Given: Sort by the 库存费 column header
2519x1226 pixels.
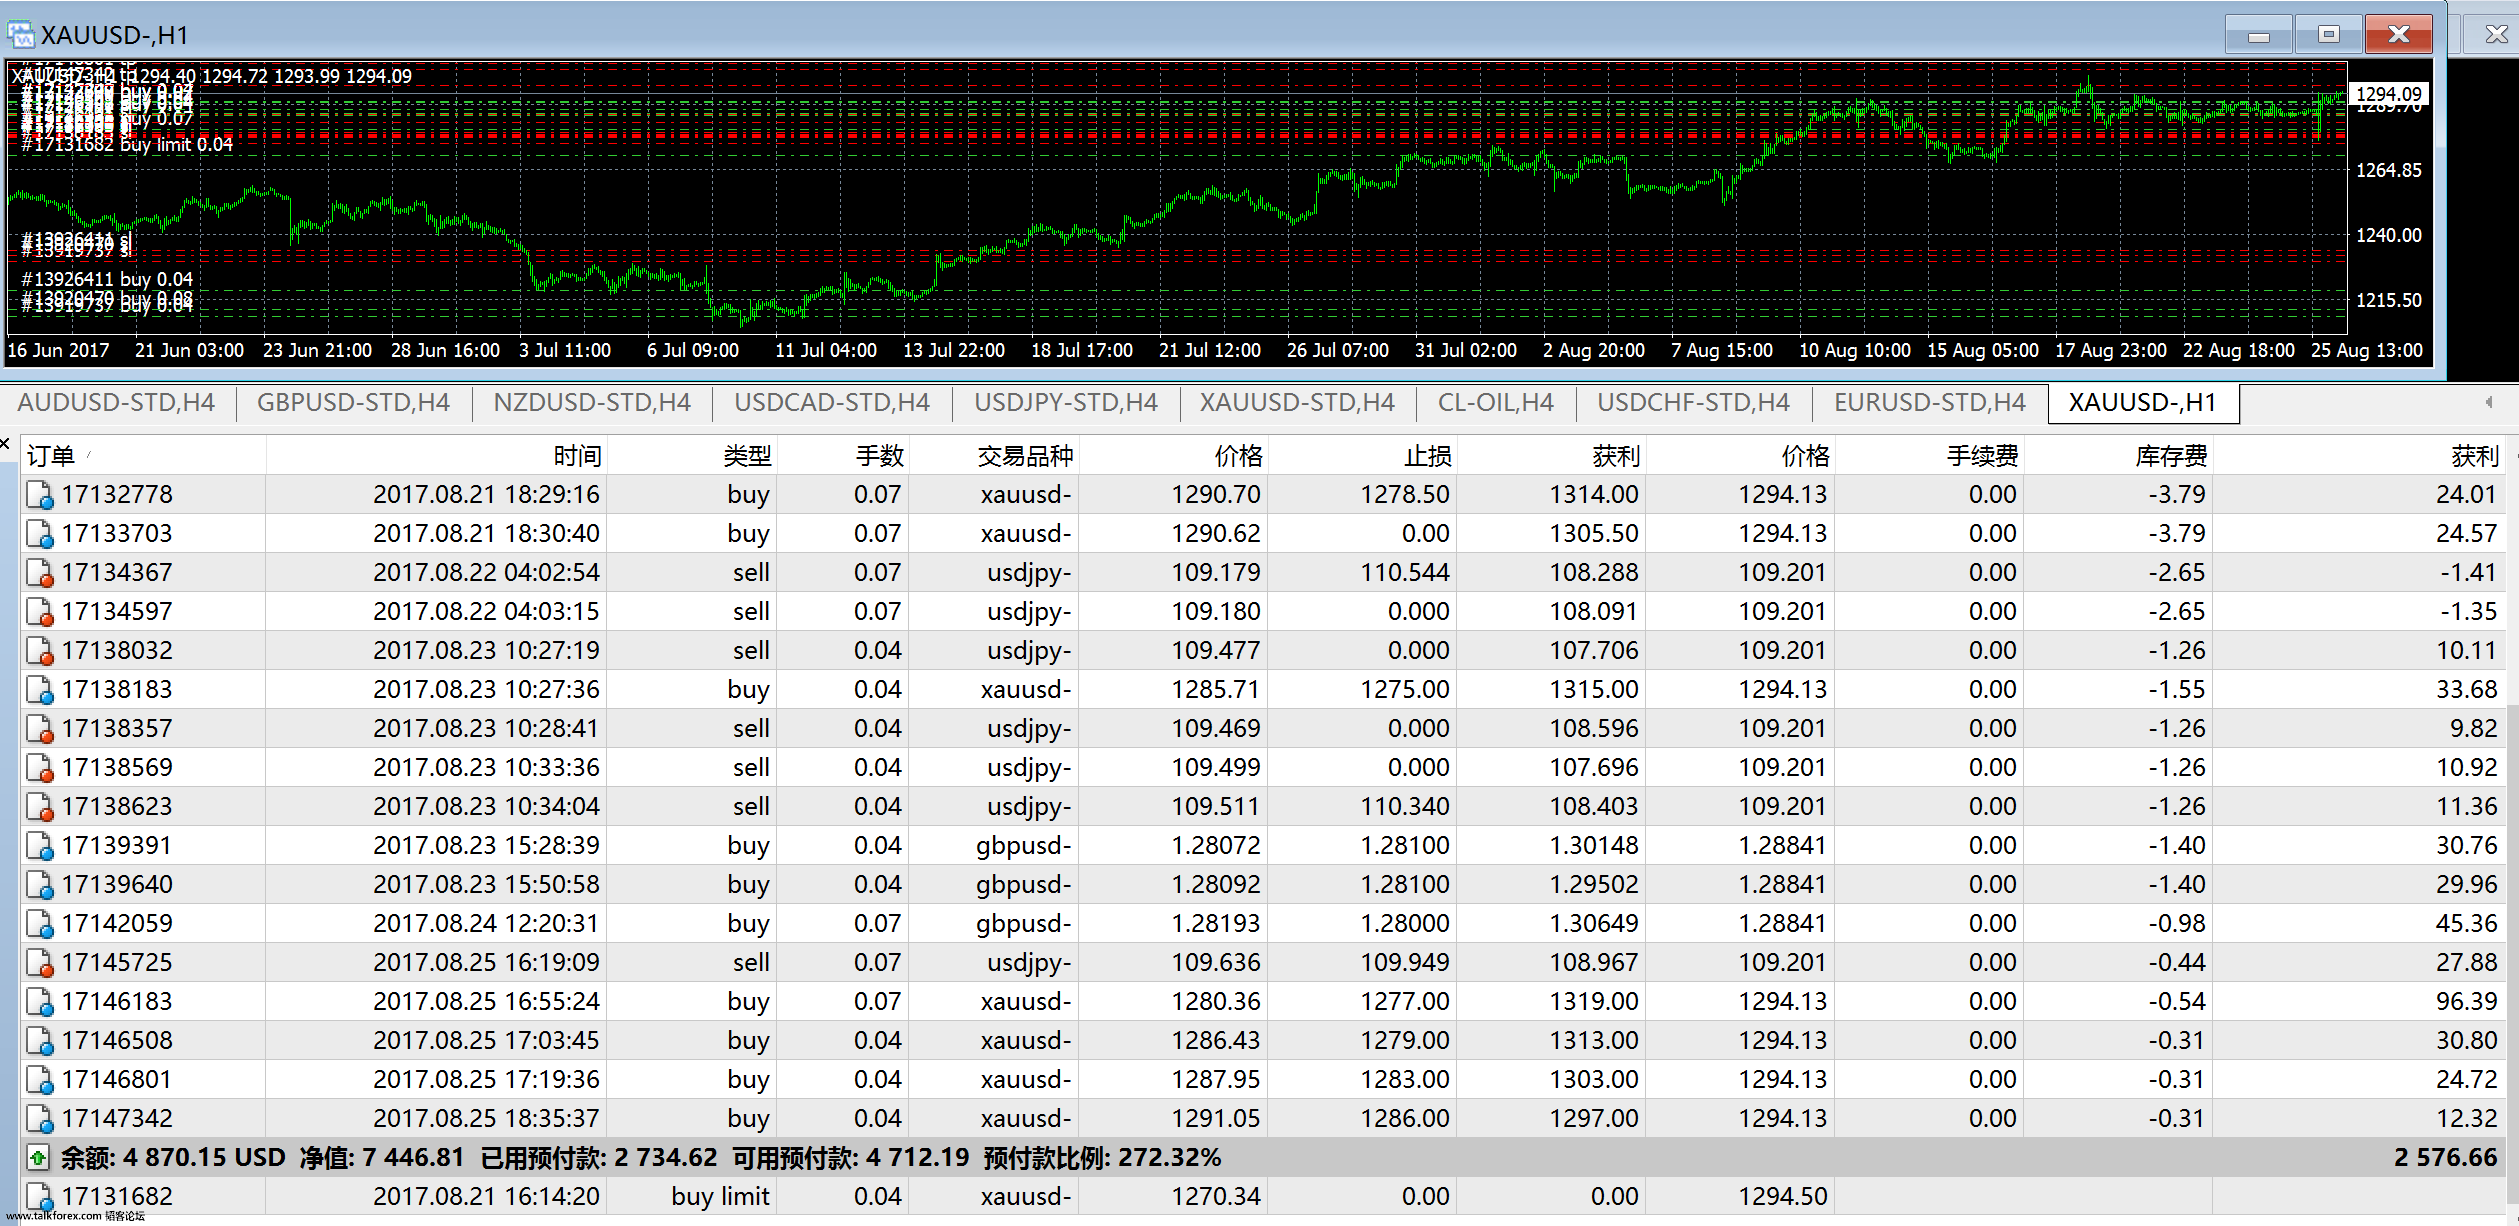Looking at the screenshot, I should [x=2118, y=456].
